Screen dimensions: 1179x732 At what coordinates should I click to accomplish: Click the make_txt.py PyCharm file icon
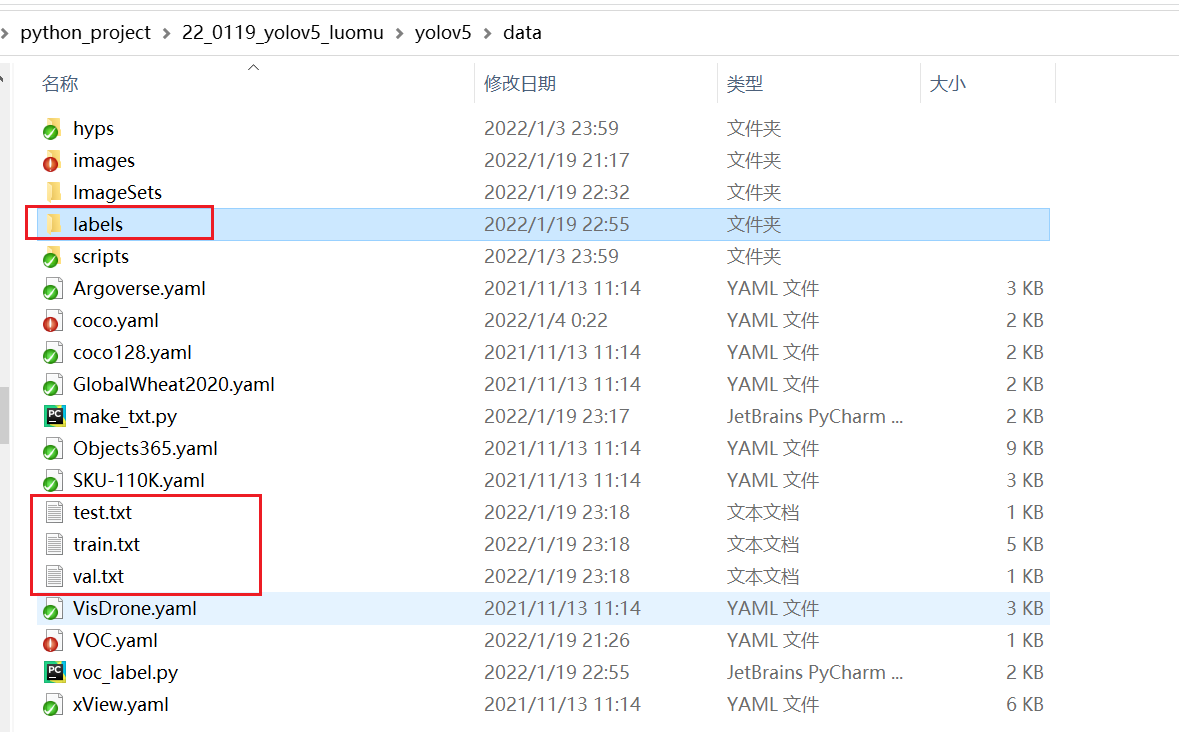tap(54, 417)
